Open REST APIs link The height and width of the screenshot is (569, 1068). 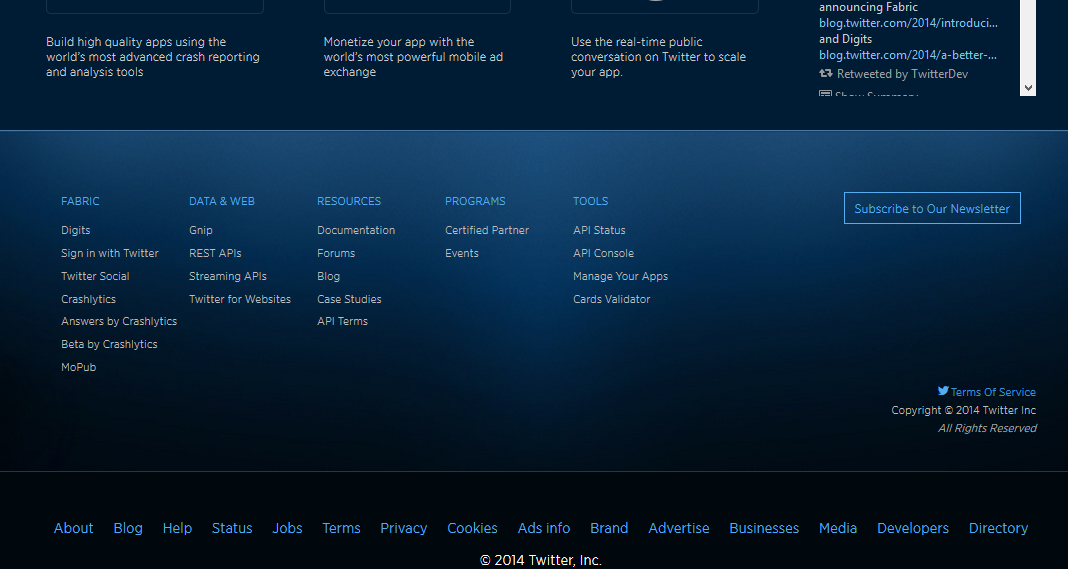coord(215,253)
